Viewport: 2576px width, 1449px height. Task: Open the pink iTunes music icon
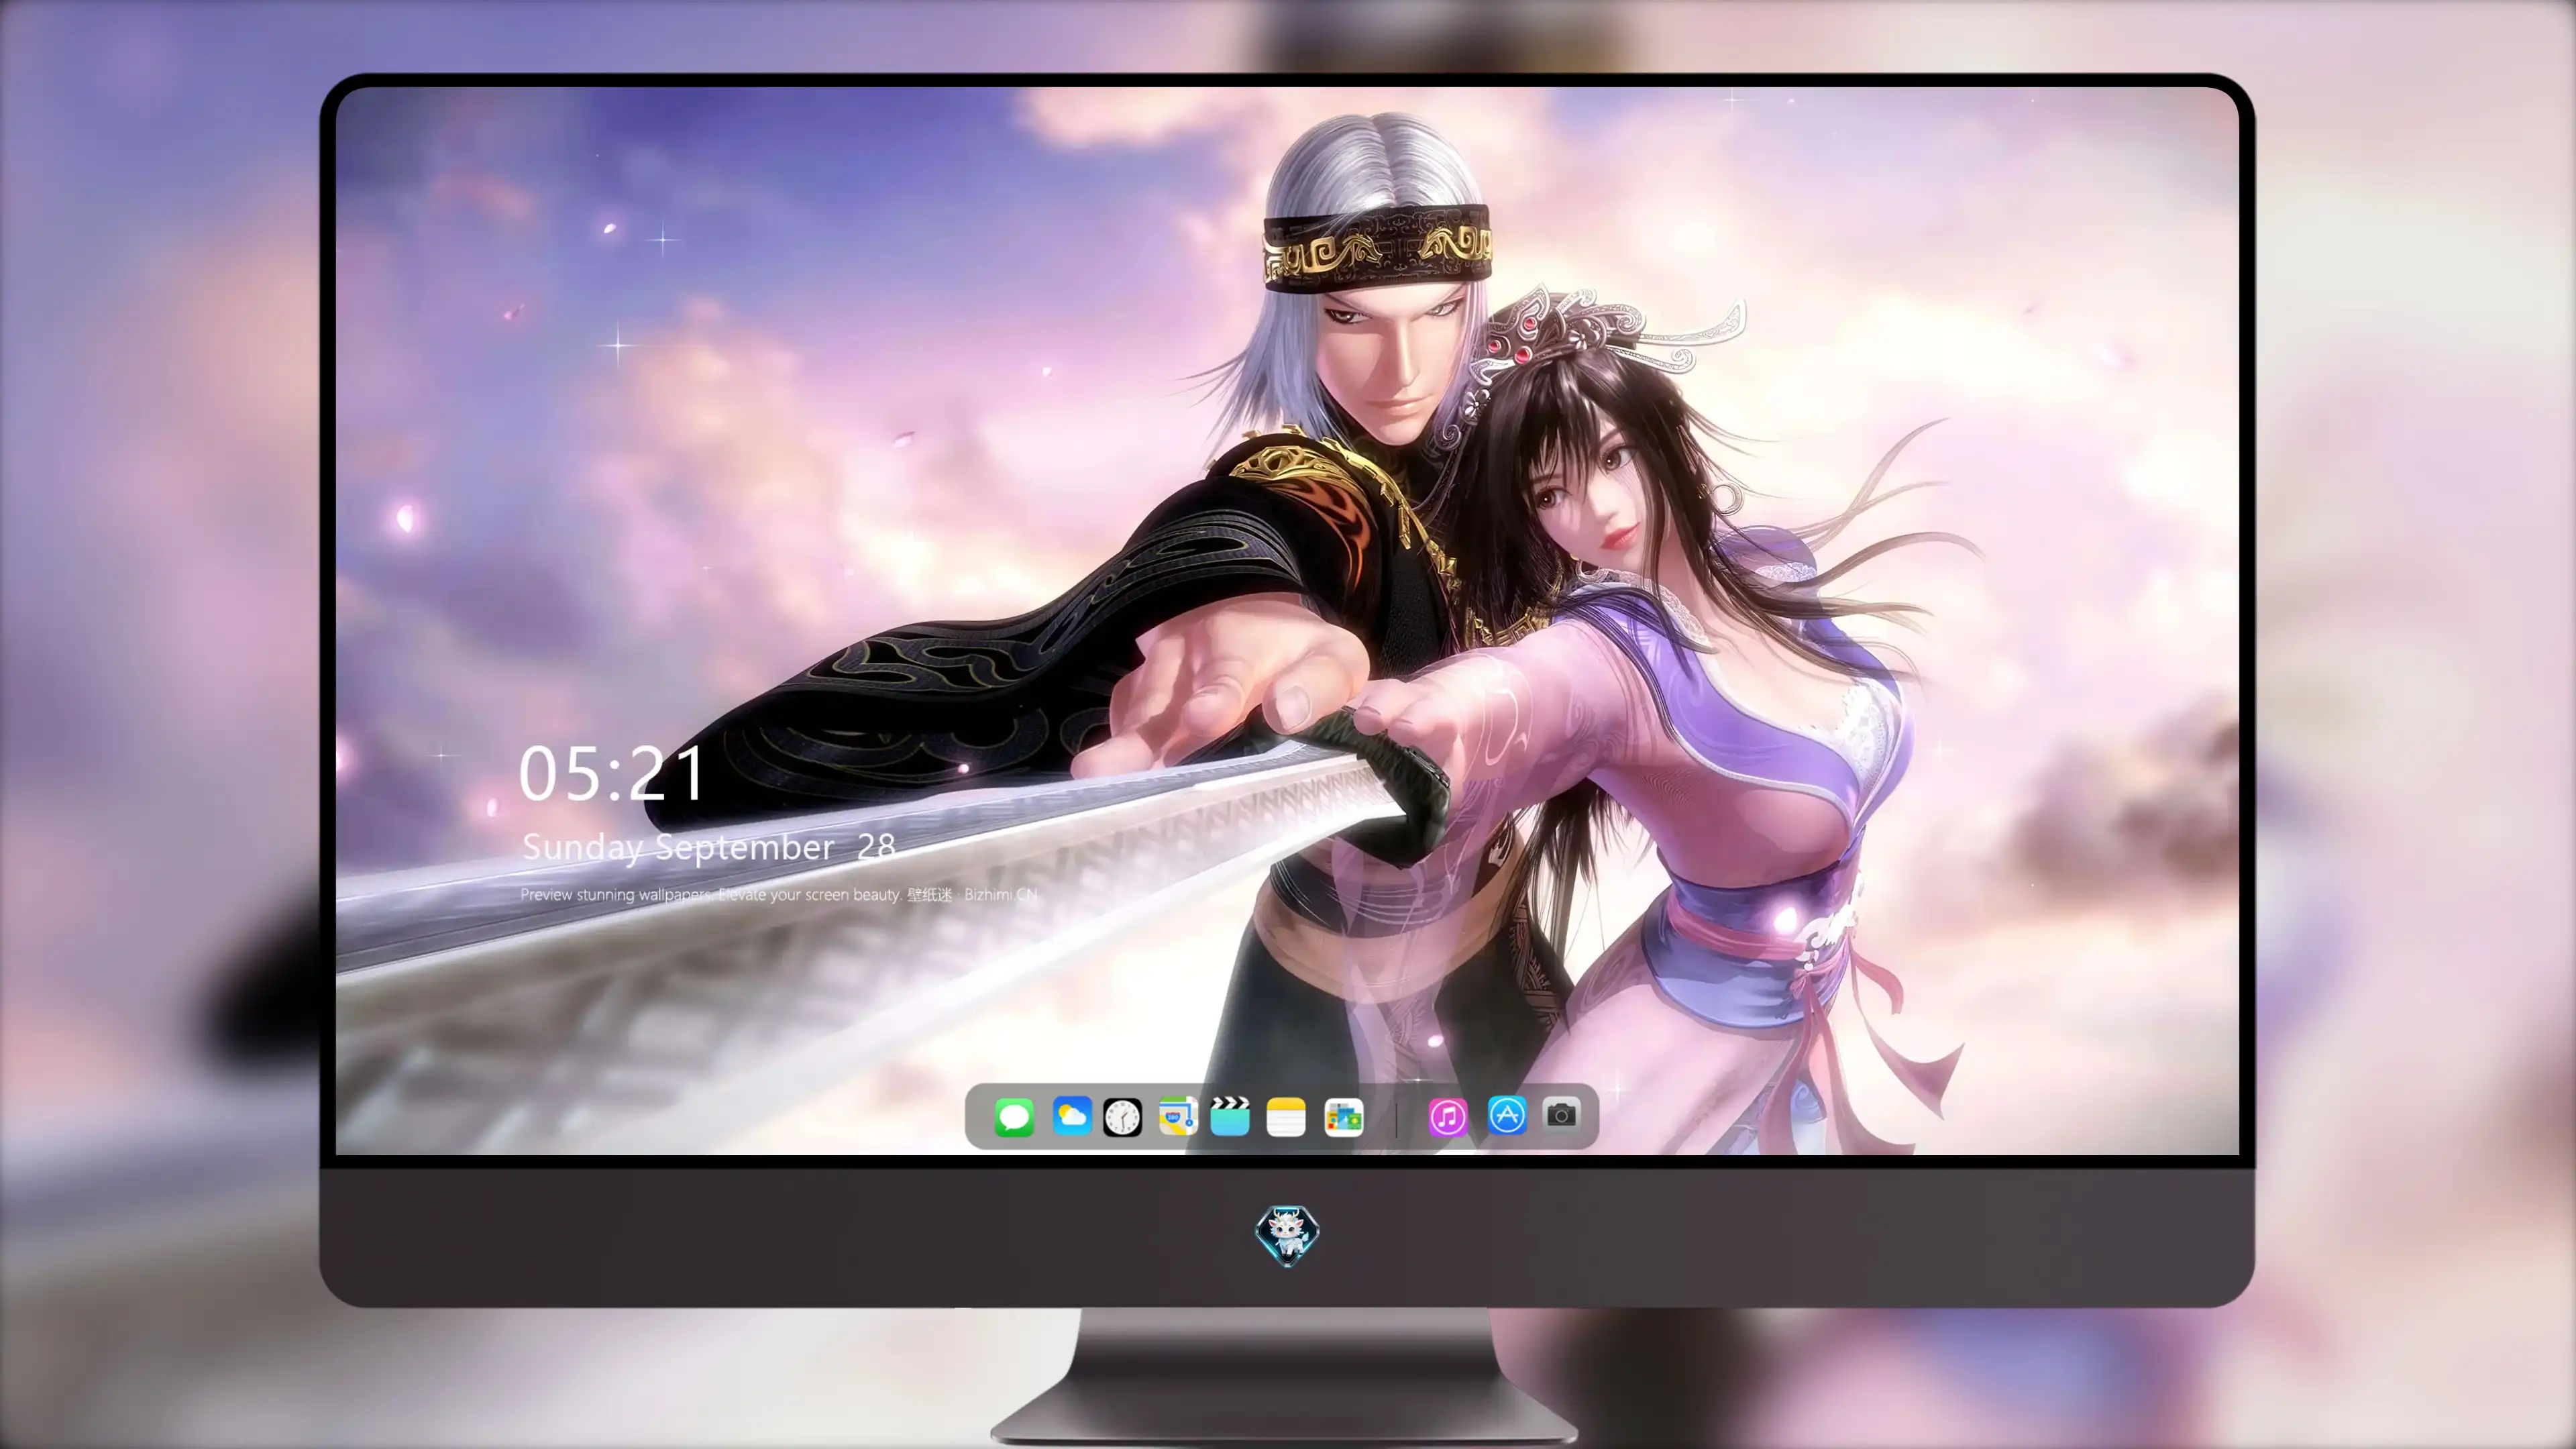point(1448,1117)
